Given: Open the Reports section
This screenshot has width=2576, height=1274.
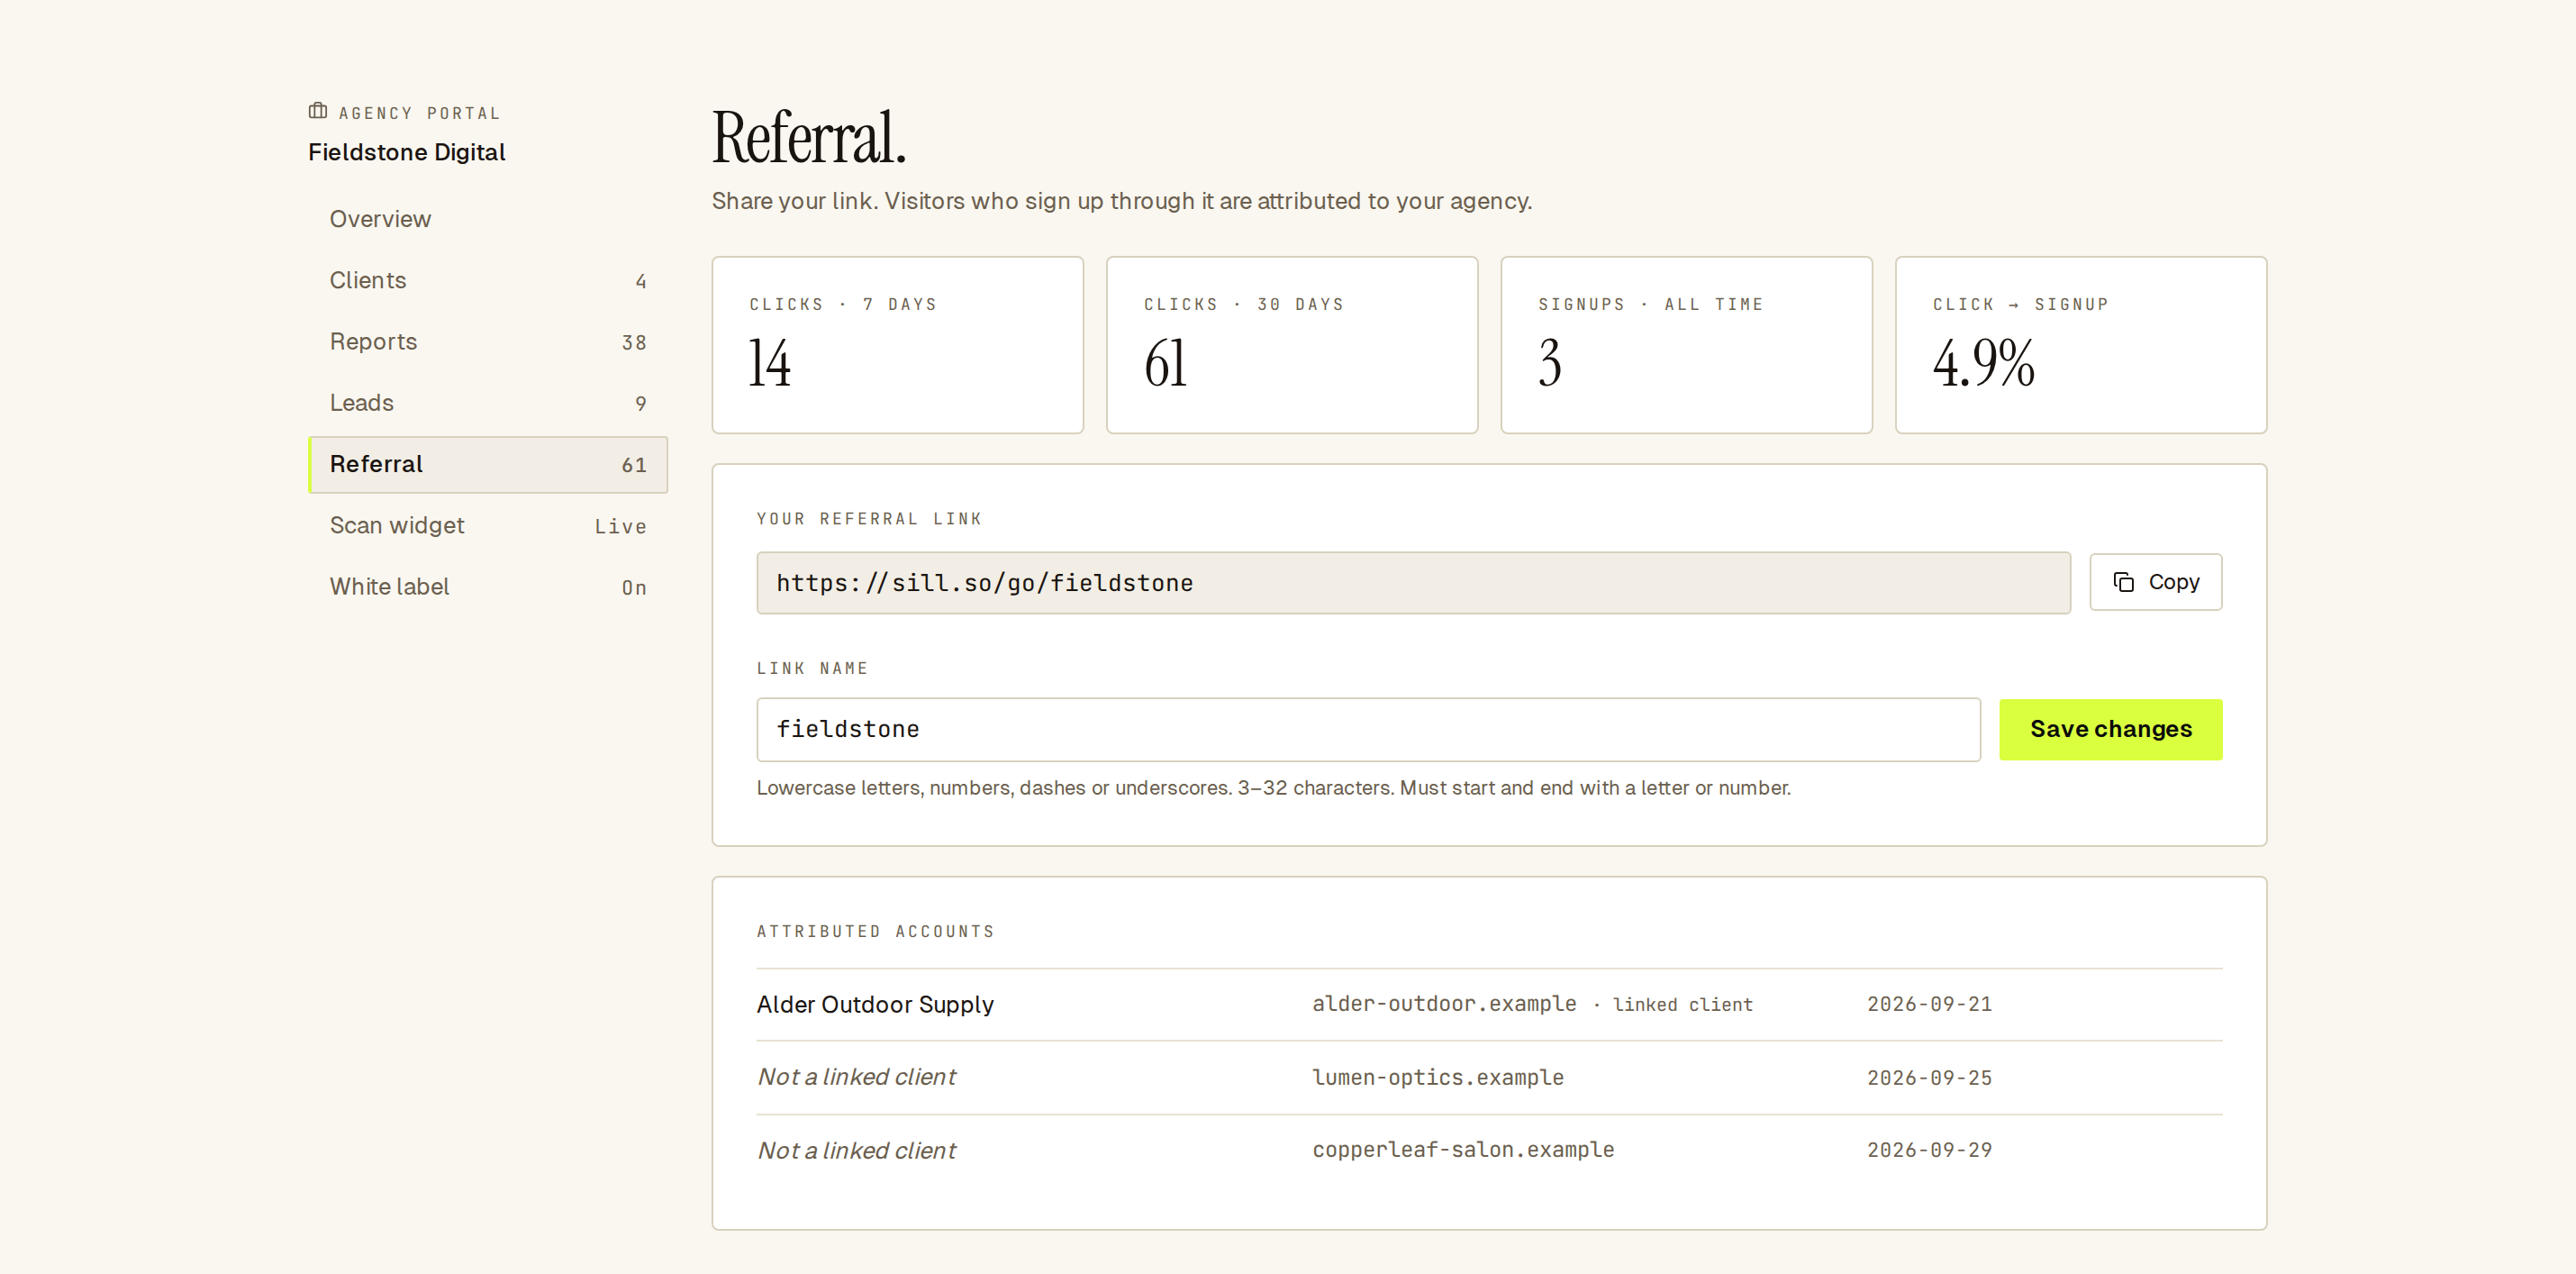Looking at the screenshot, I should tap(488, 342).
